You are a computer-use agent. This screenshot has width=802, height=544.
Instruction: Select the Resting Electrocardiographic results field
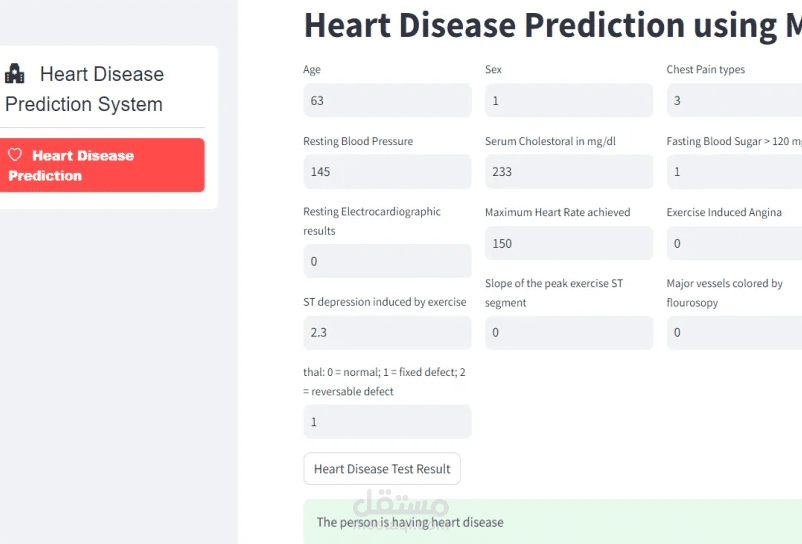click(387, 261)
